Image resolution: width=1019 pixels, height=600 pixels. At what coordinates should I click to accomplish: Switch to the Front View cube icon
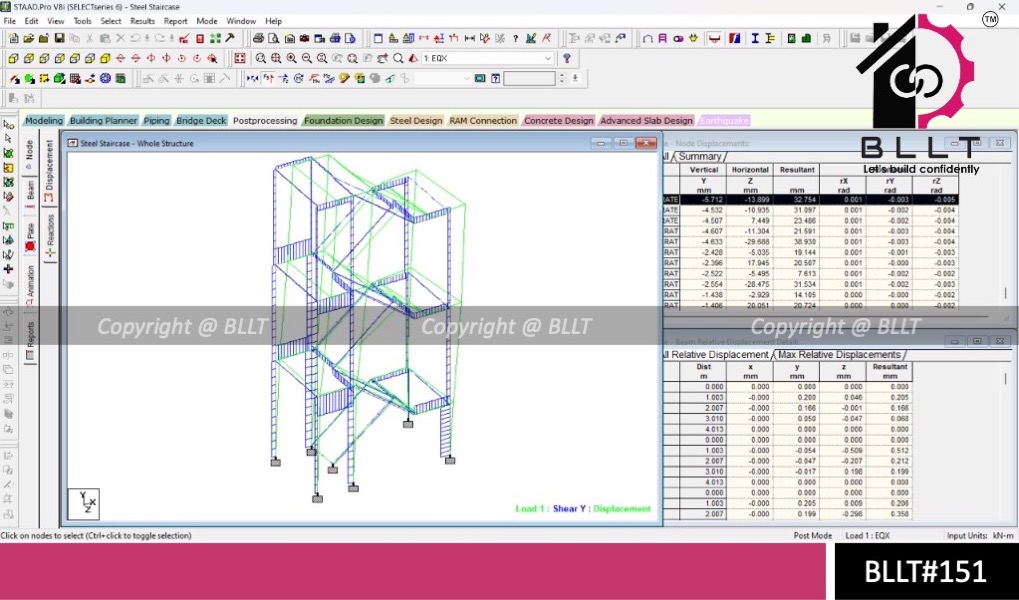pos(14,59)
